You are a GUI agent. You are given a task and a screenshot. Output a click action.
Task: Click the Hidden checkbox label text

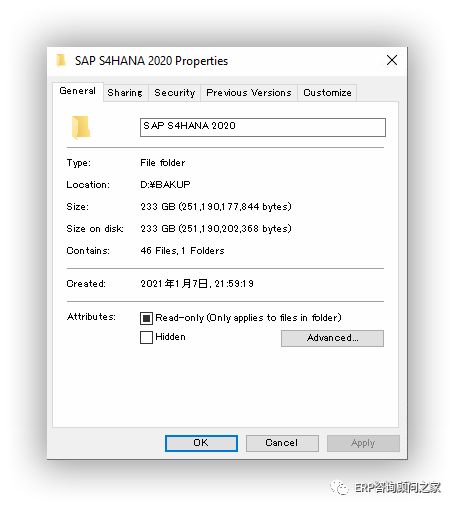[x=170, y=337]
